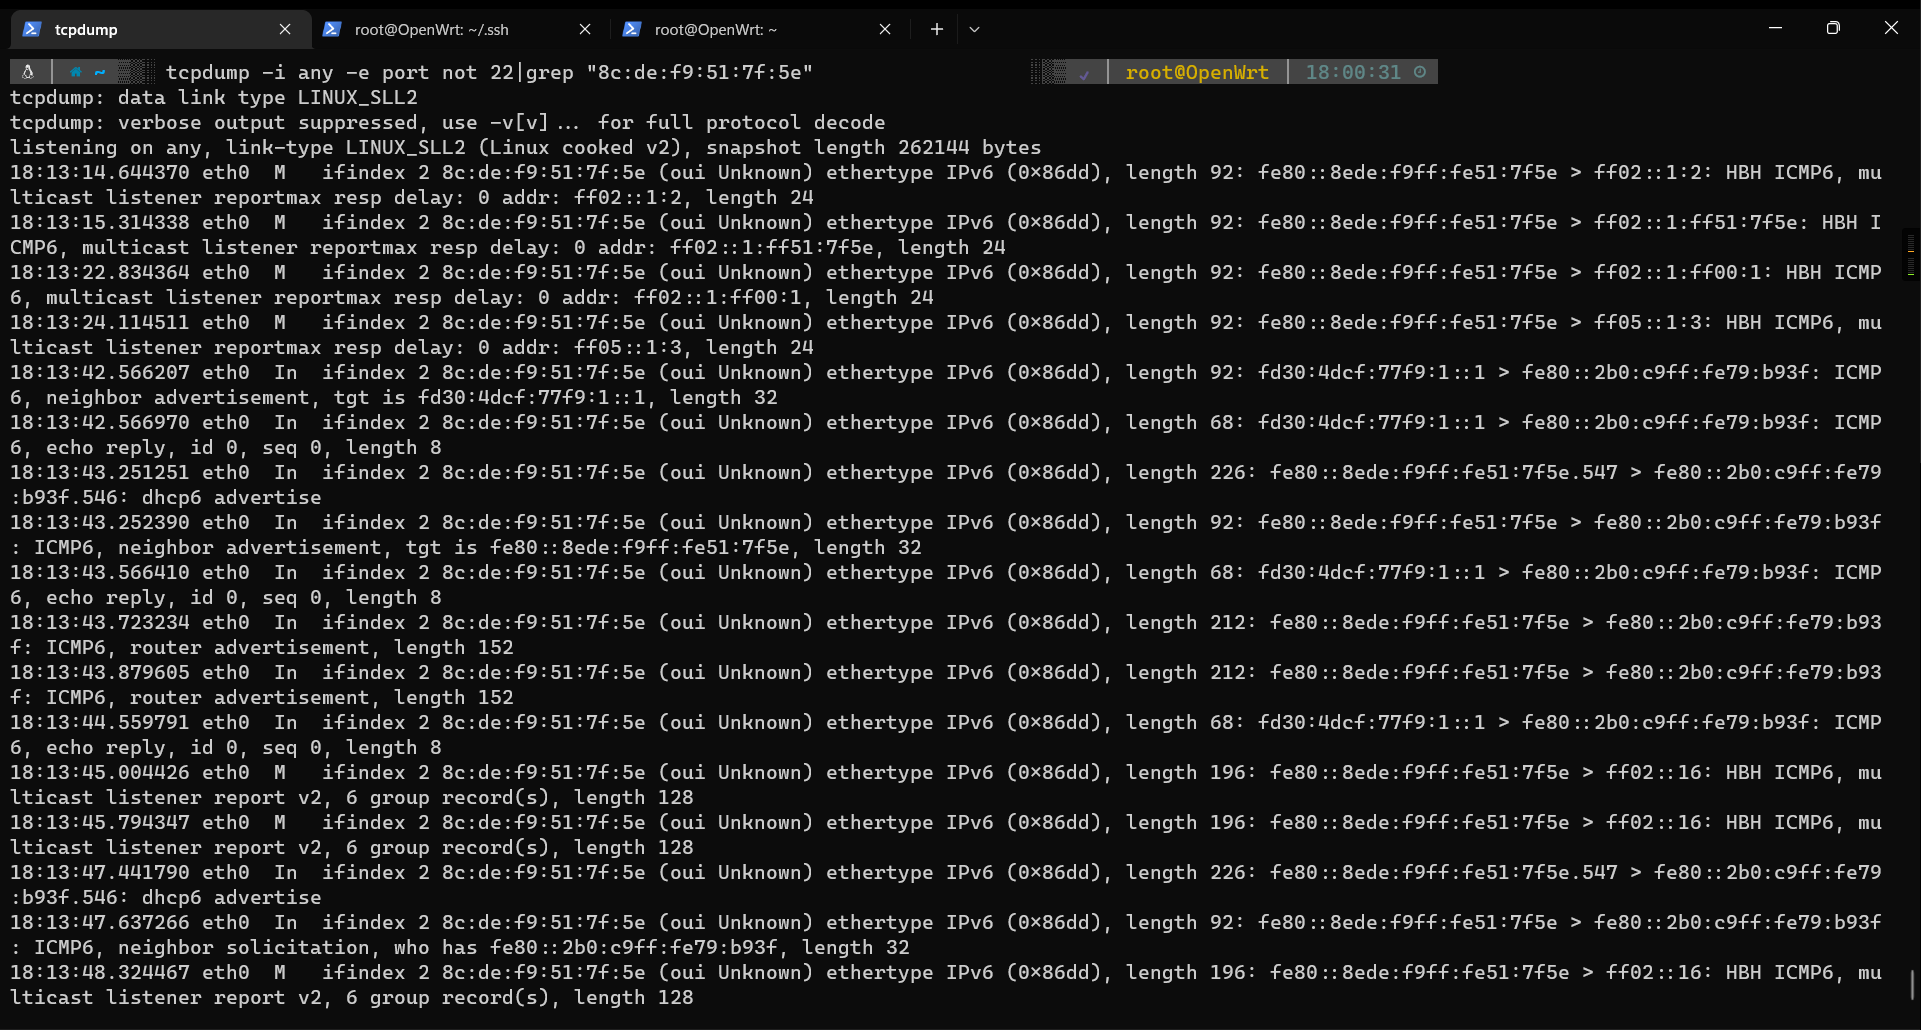Click the timestamp 18:13:14.644370

(x=100, y=172)
